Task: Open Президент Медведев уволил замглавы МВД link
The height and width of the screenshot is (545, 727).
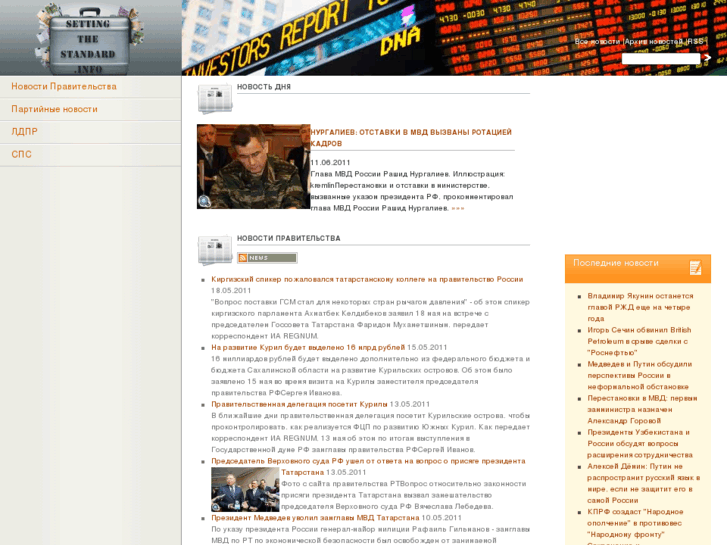Action: (x=315, y=518)
